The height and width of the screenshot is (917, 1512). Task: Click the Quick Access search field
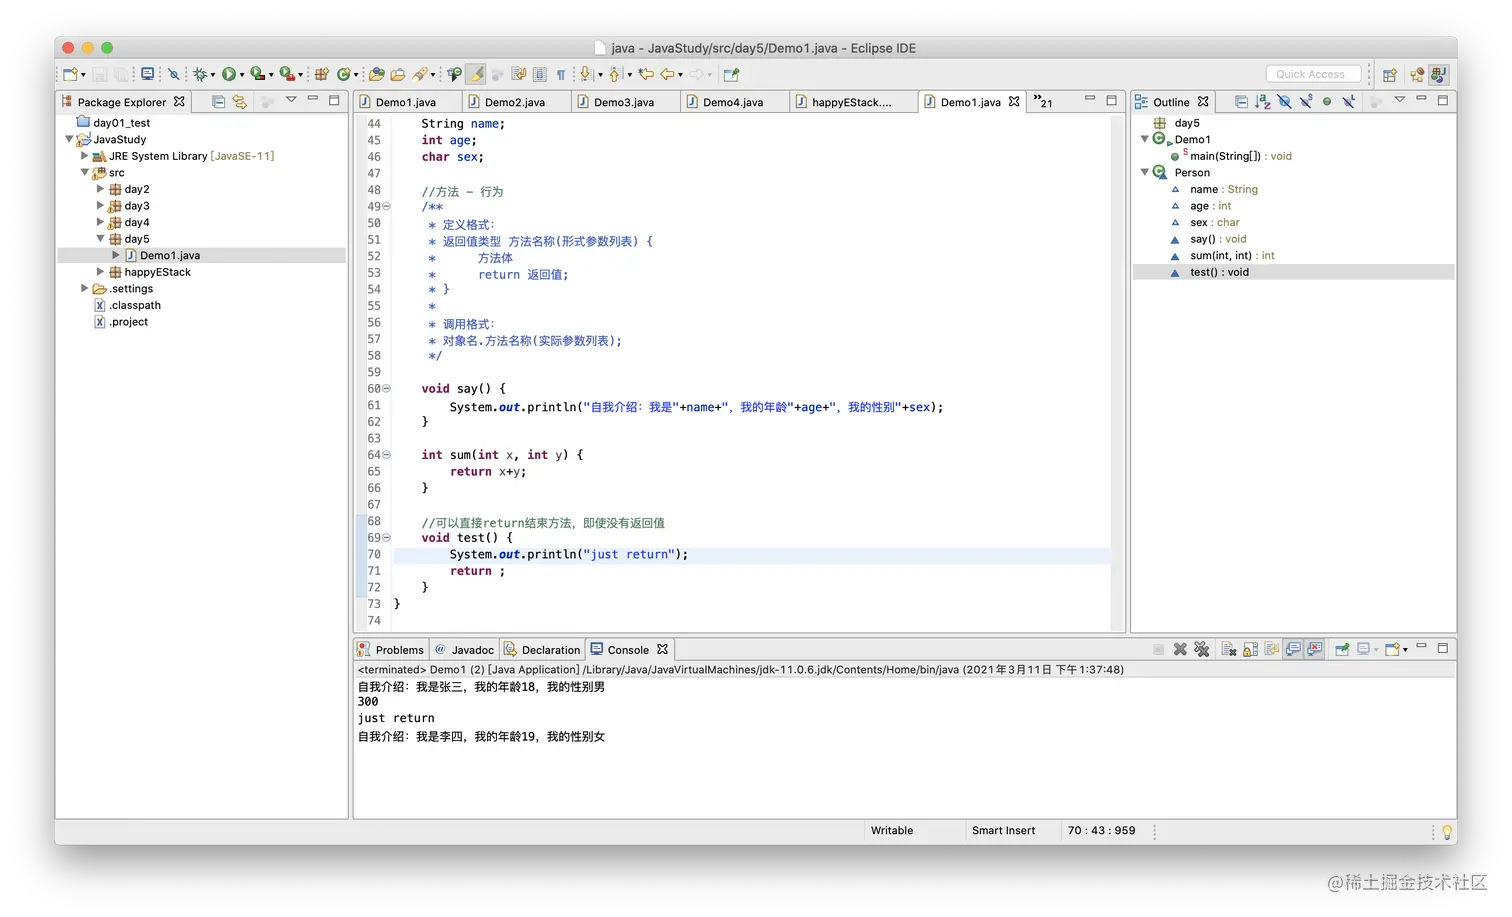[1313, 74]
